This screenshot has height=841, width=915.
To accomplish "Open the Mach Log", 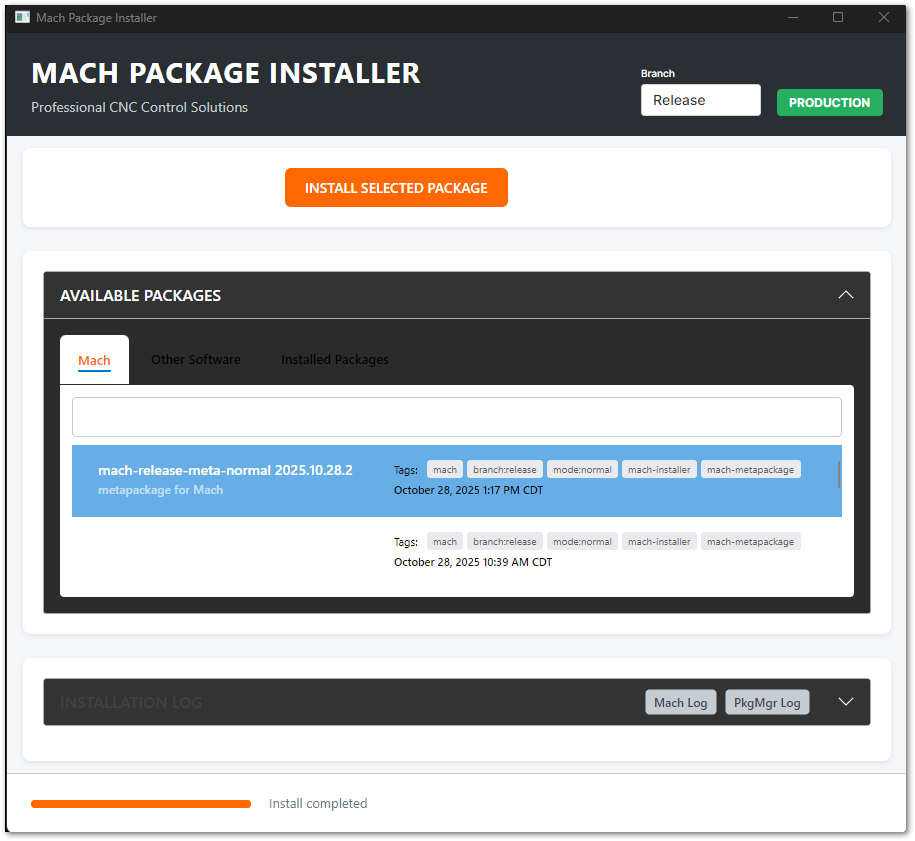I will (x=680, y=702).
